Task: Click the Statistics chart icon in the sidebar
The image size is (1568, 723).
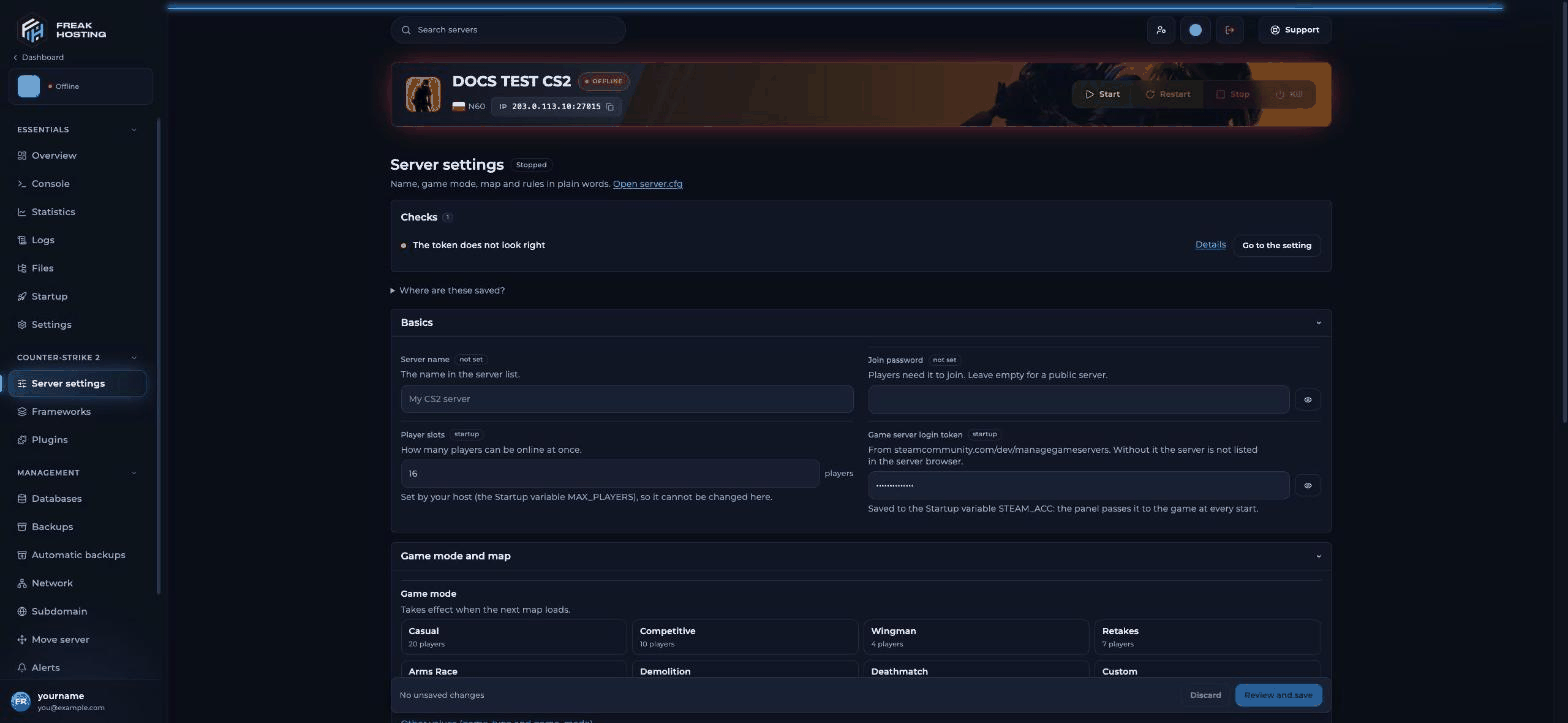Action: [x=22, y=212]
